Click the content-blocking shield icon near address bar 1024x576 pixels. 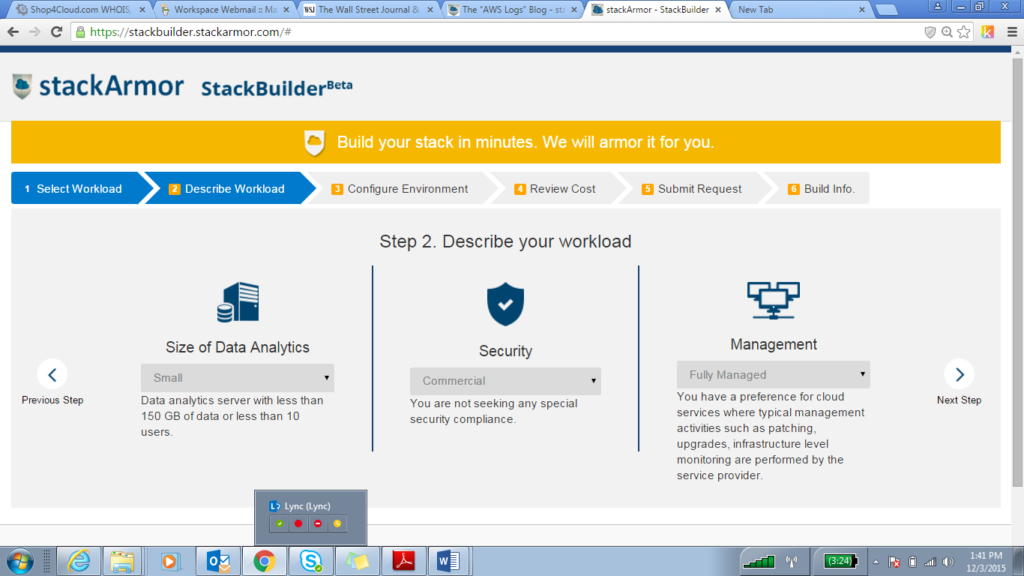(928, 31)
